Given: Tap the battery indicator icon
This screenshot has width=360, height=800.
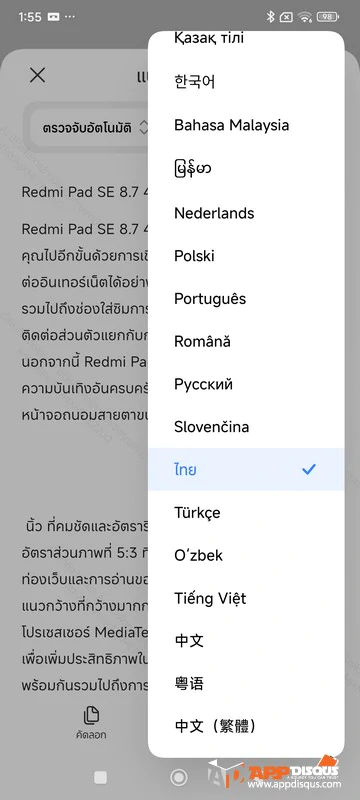Looking at the screenshot, I should 328,17.
